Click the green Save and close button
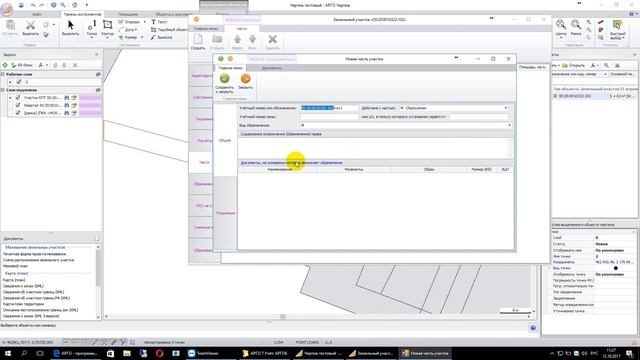Image resolution: width=640 pixels, height=360 pixels. (x=224, y=83)
